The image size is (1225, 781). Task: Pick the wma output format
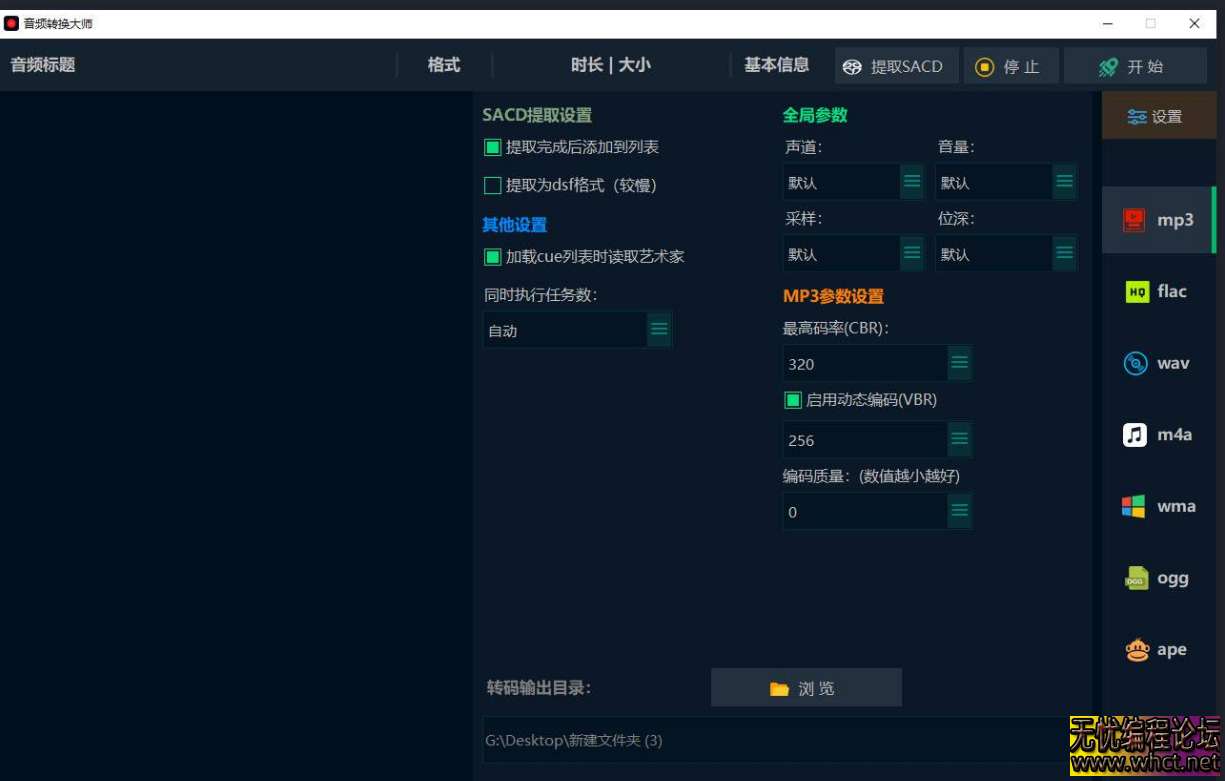1160,506
